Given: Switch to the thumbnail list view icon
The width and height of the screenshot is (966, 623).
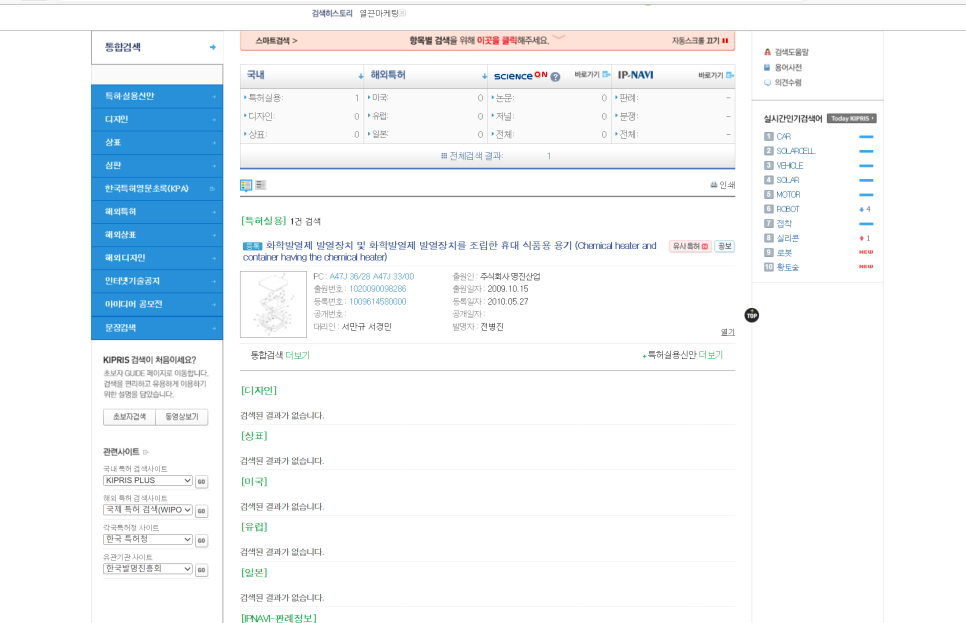Looking at the screenshot, I should (246, 185).
